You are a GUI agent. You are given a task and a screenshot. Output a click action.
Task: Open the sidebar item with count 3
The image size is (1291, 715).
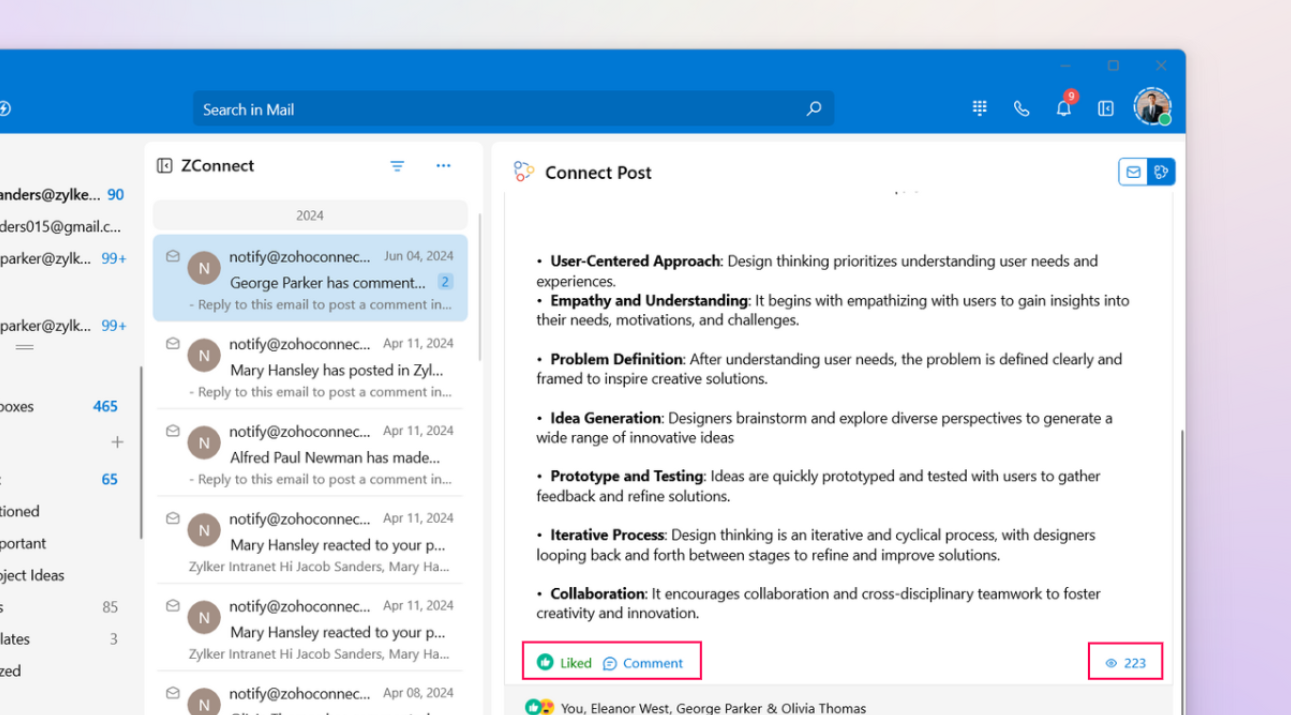[60, 639]
